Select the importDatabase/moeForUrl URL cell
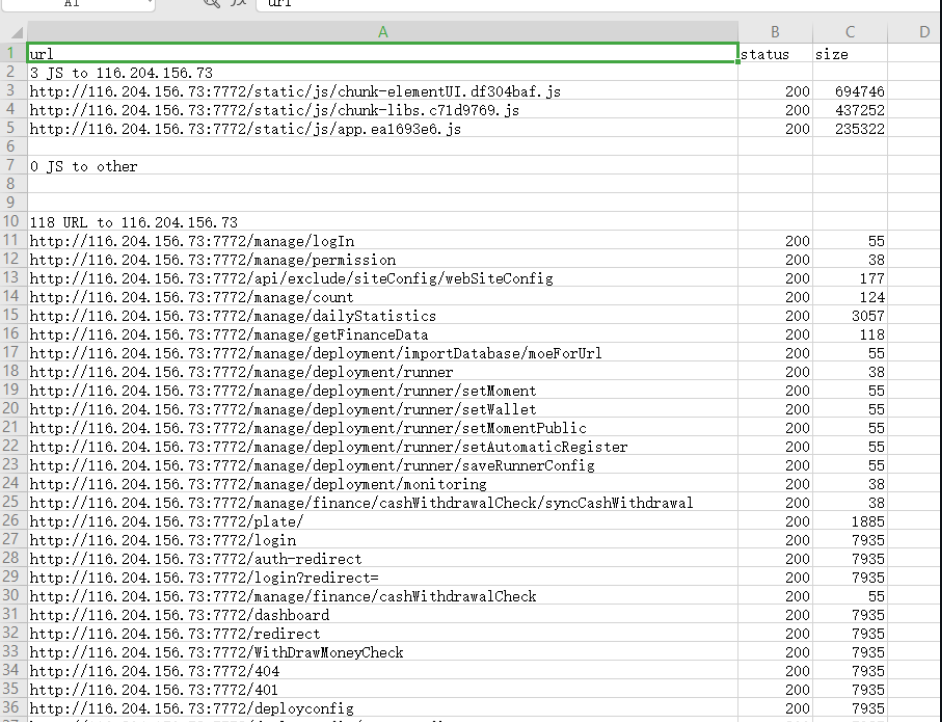Image resolution: width=942 pixels, height=722 pixels. (x=383, y=353)
